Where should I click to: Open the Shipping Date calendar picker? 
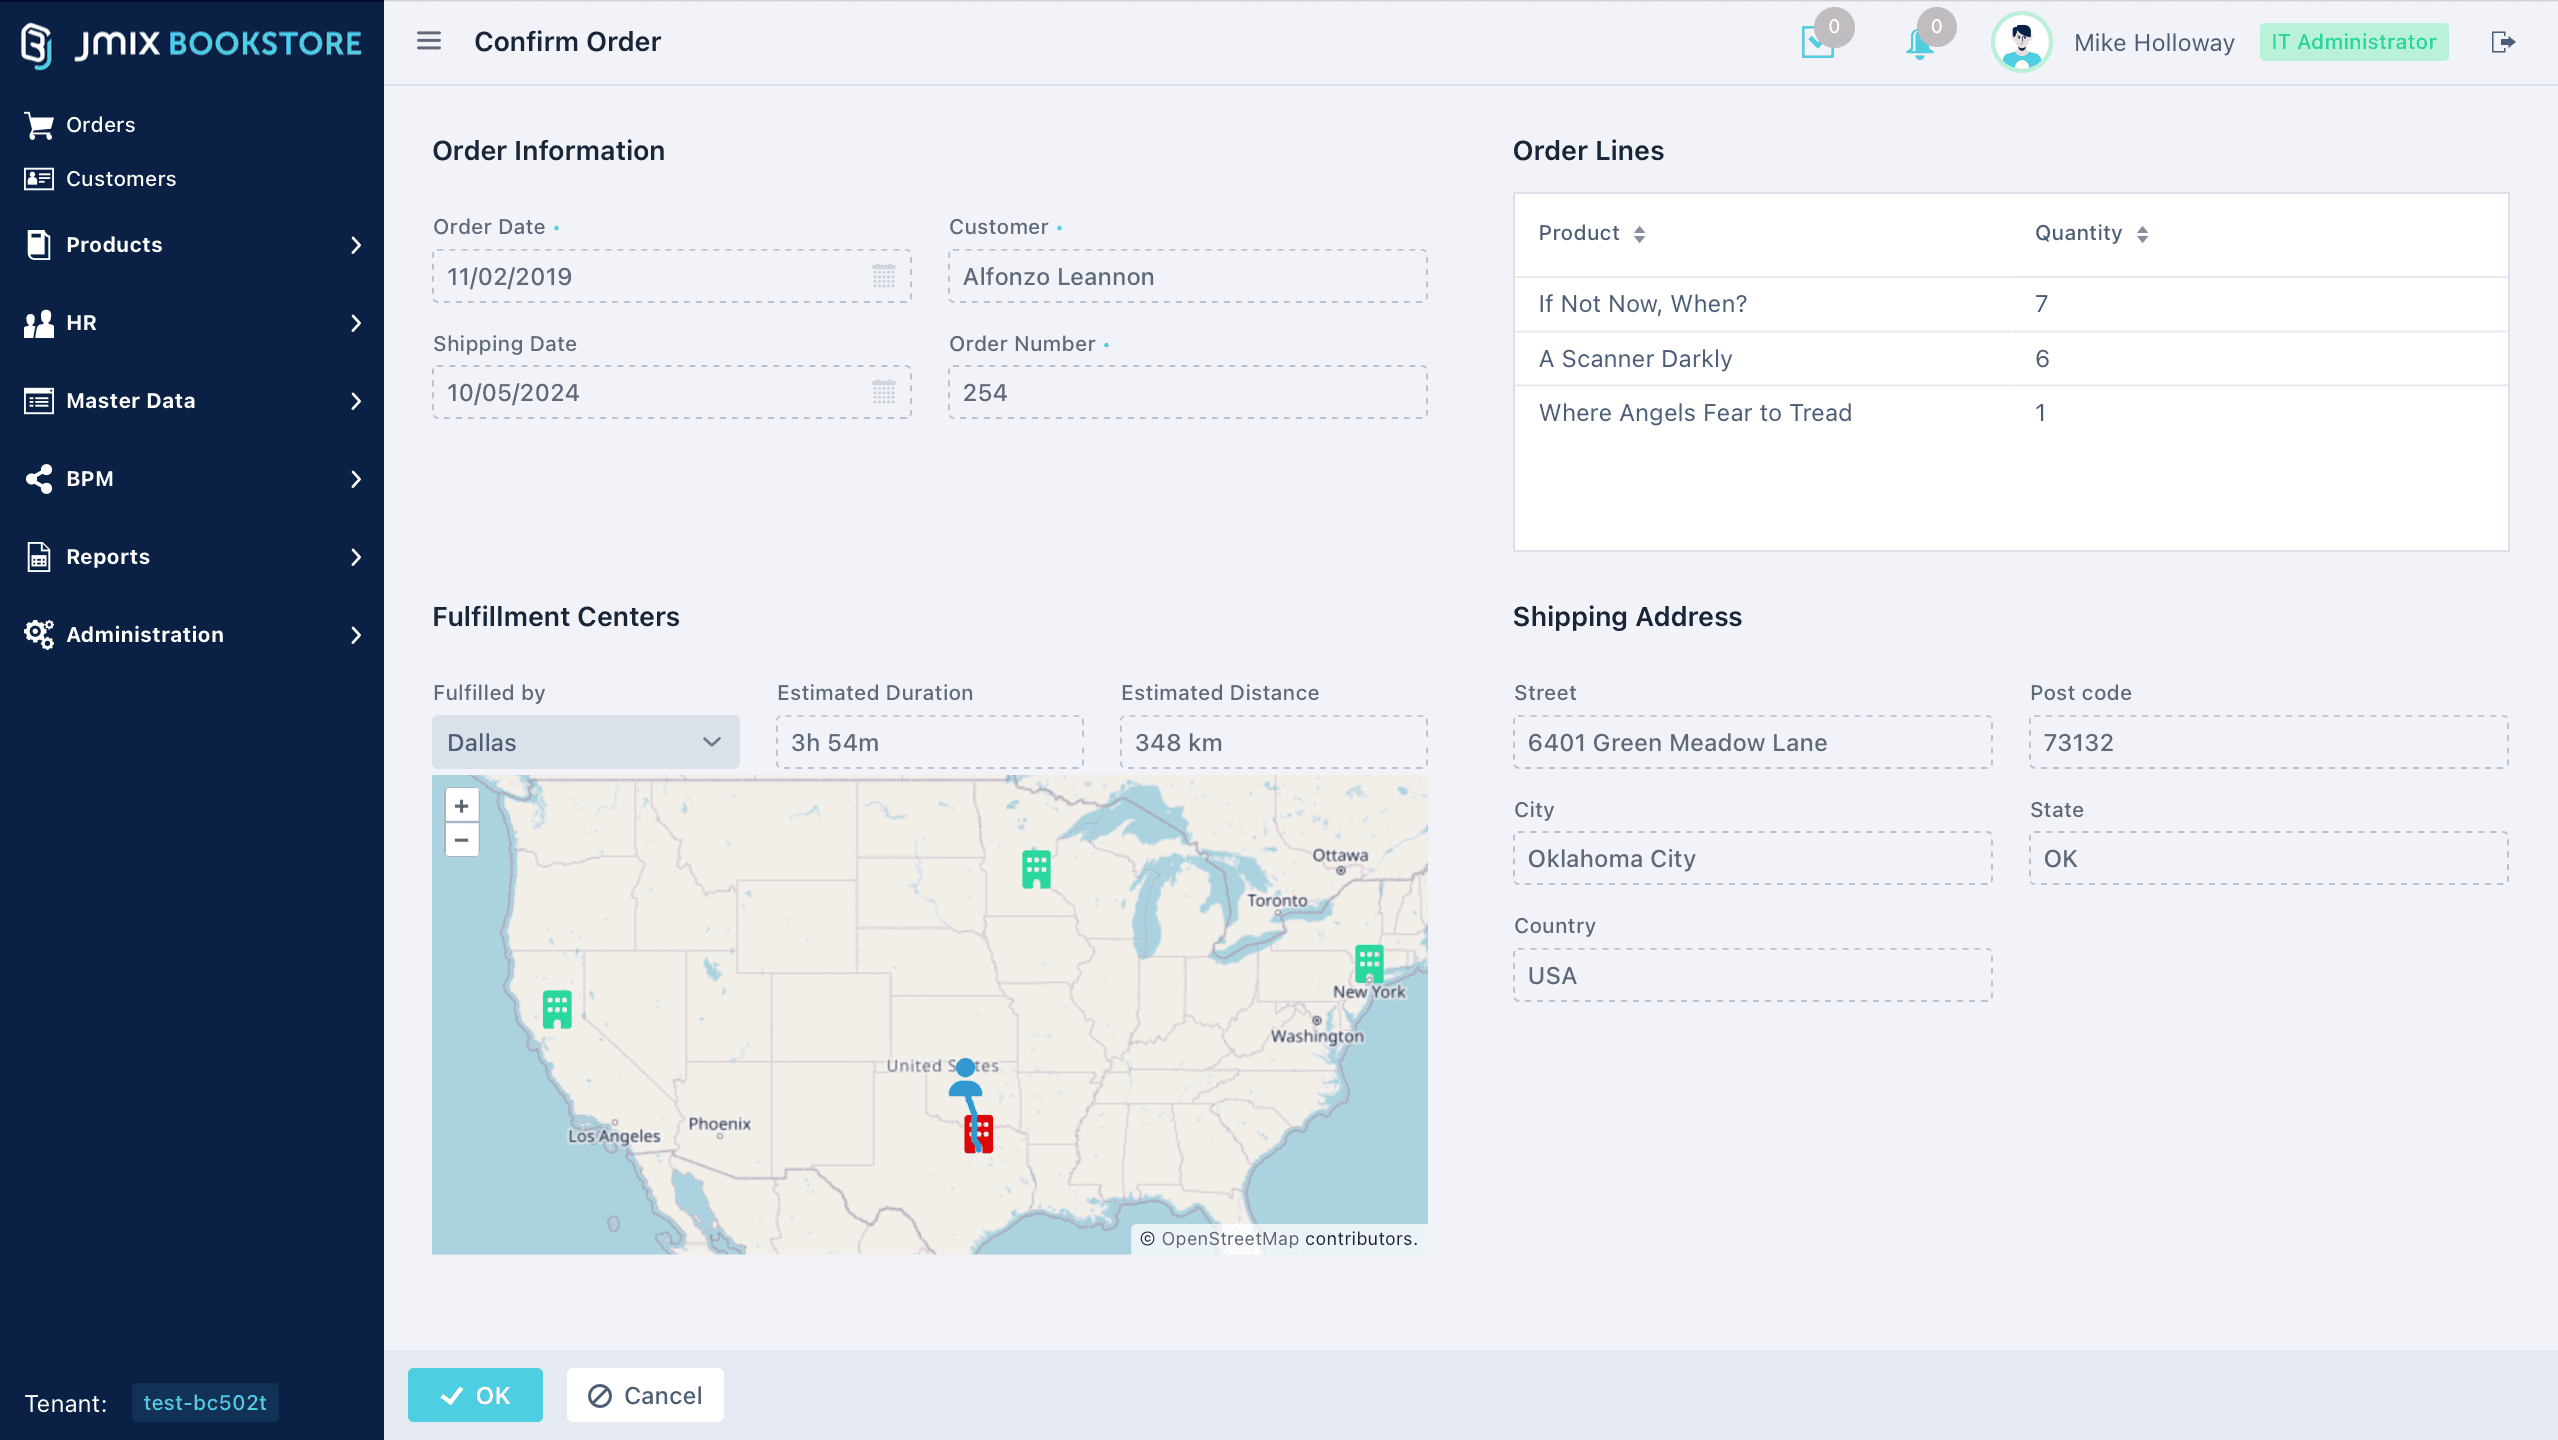pyautogui.click(x=884, y=392)
